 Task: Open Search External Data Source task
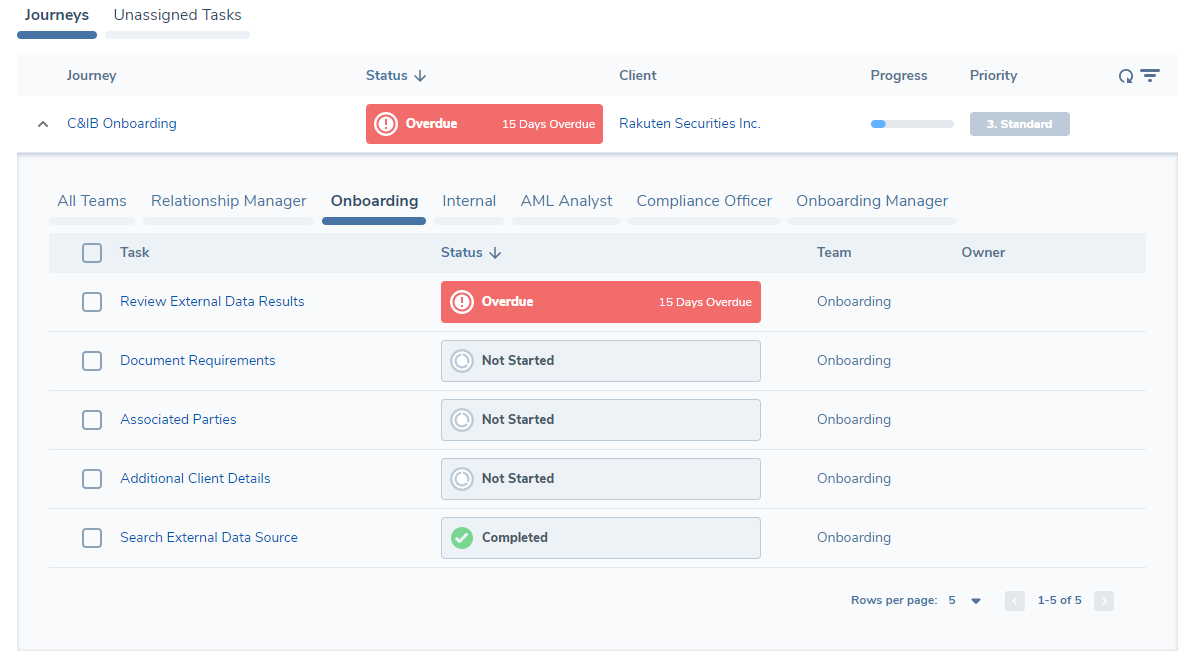tap(209, 538)
